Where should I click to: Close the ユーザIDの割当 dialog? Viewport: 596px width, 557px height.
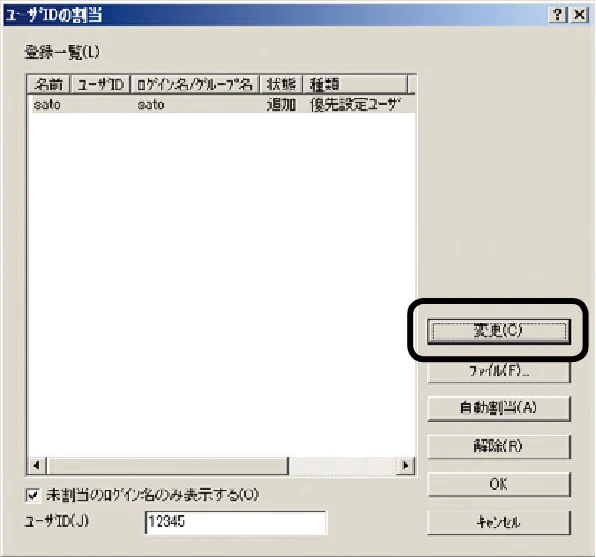pyautogui.click(x=580, y=15)
